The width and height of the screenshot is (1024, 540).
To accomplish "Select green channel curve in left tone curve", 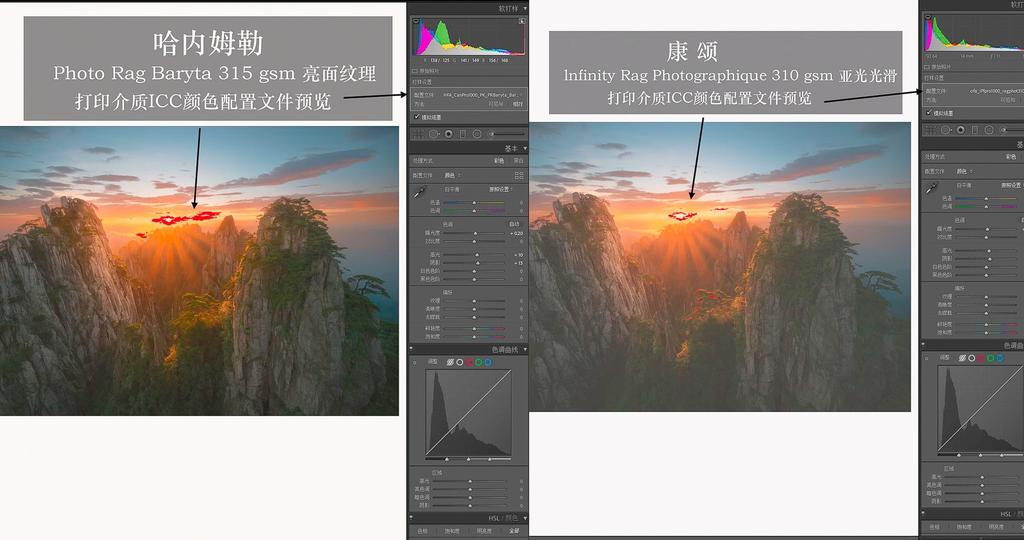I will (479, 362).
